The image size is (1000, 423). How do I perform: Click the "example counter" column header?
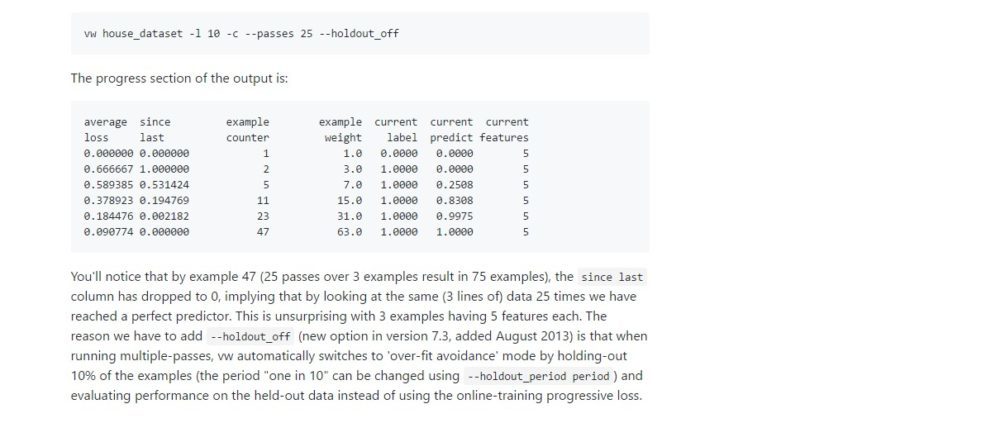[248, 129]
